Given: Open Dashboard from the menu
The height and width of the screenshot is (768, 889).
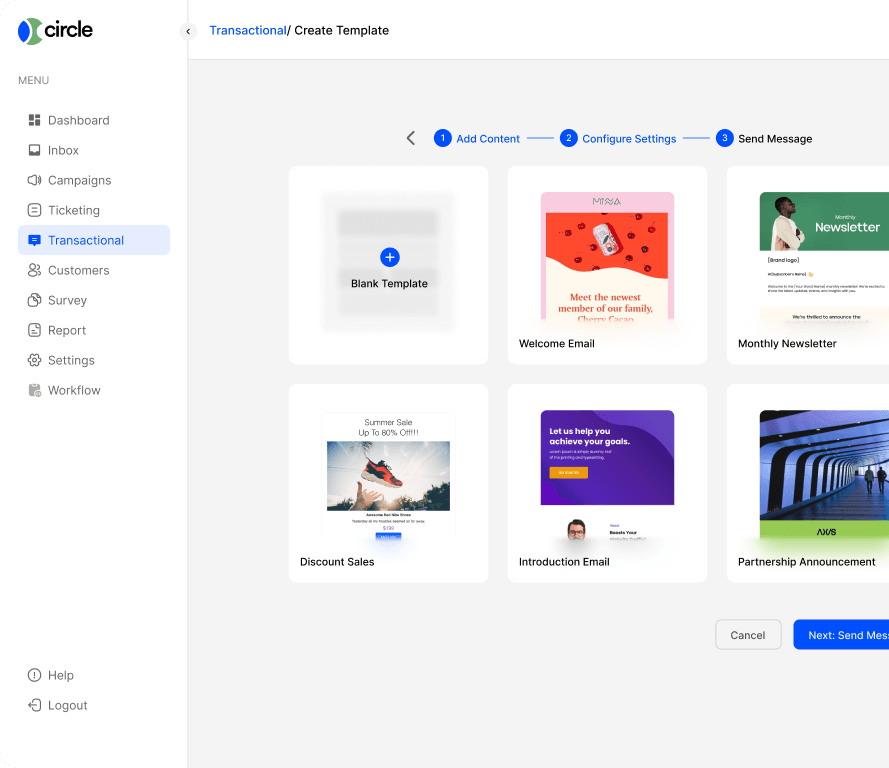Looking at the screenshot, I should [79, 120].
